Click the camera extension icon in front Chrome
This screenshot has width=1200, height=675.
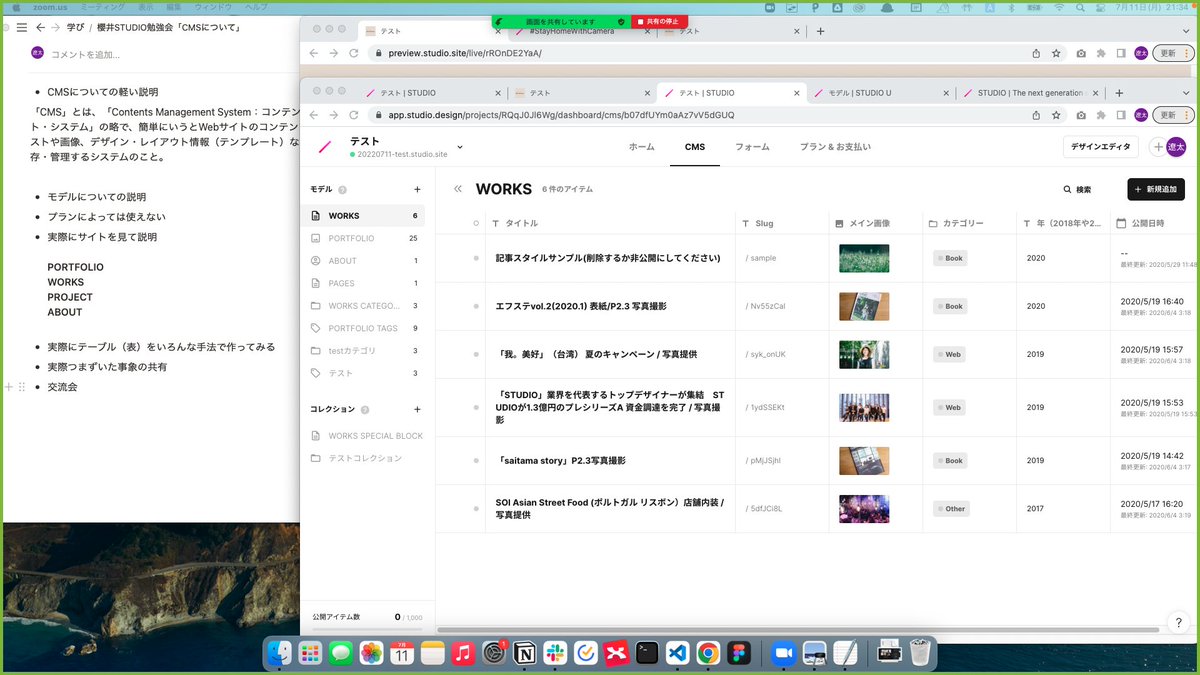(1081, 115)
